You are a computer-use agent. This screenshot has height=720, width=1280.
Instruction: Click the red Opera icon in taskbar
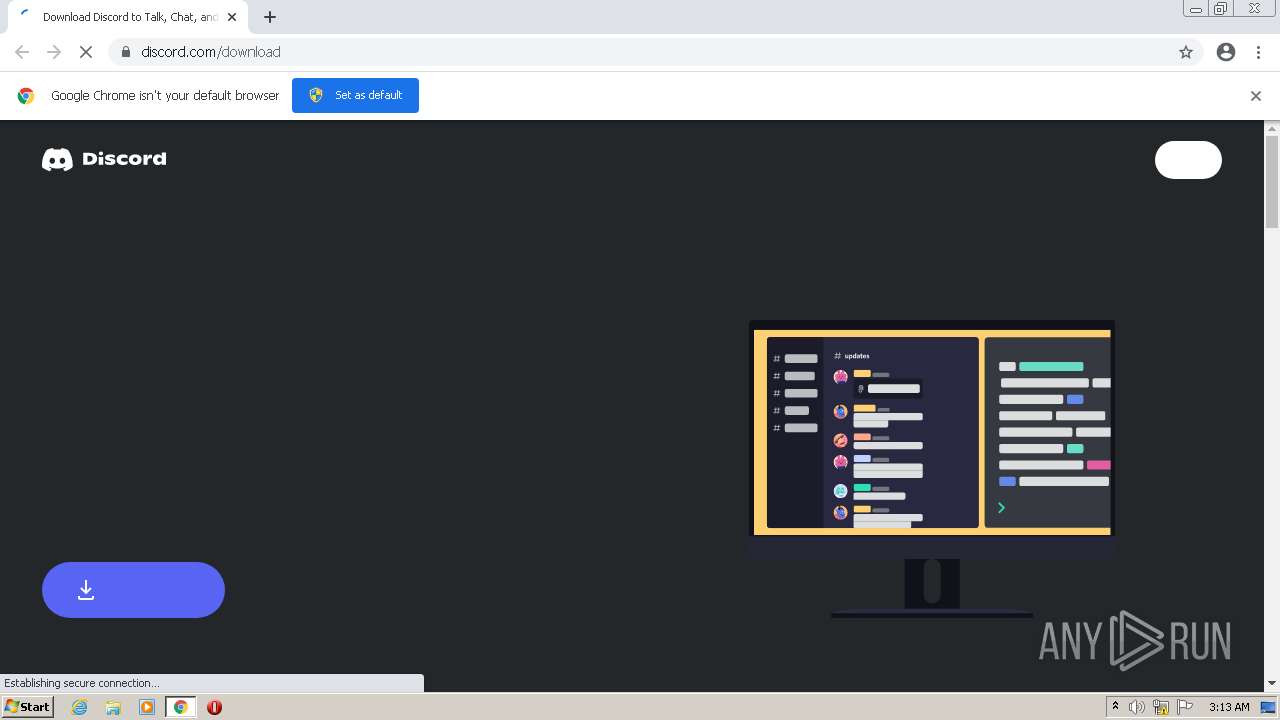(x=214, y=707)
